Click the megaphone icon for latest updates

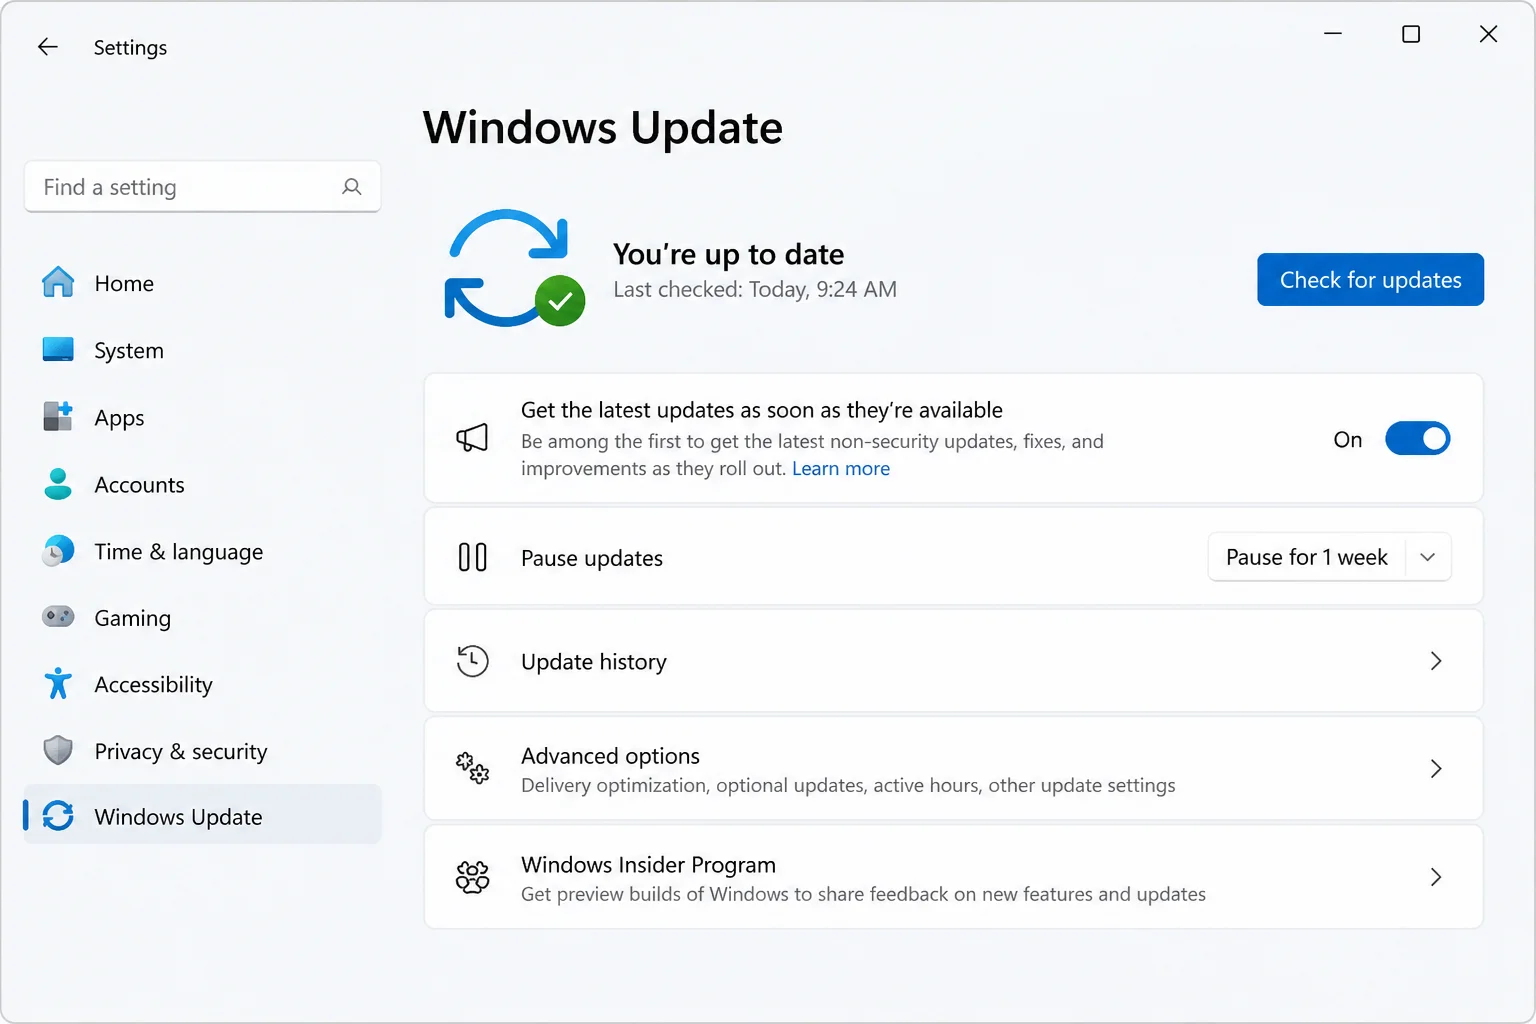(x=472, y=437)
